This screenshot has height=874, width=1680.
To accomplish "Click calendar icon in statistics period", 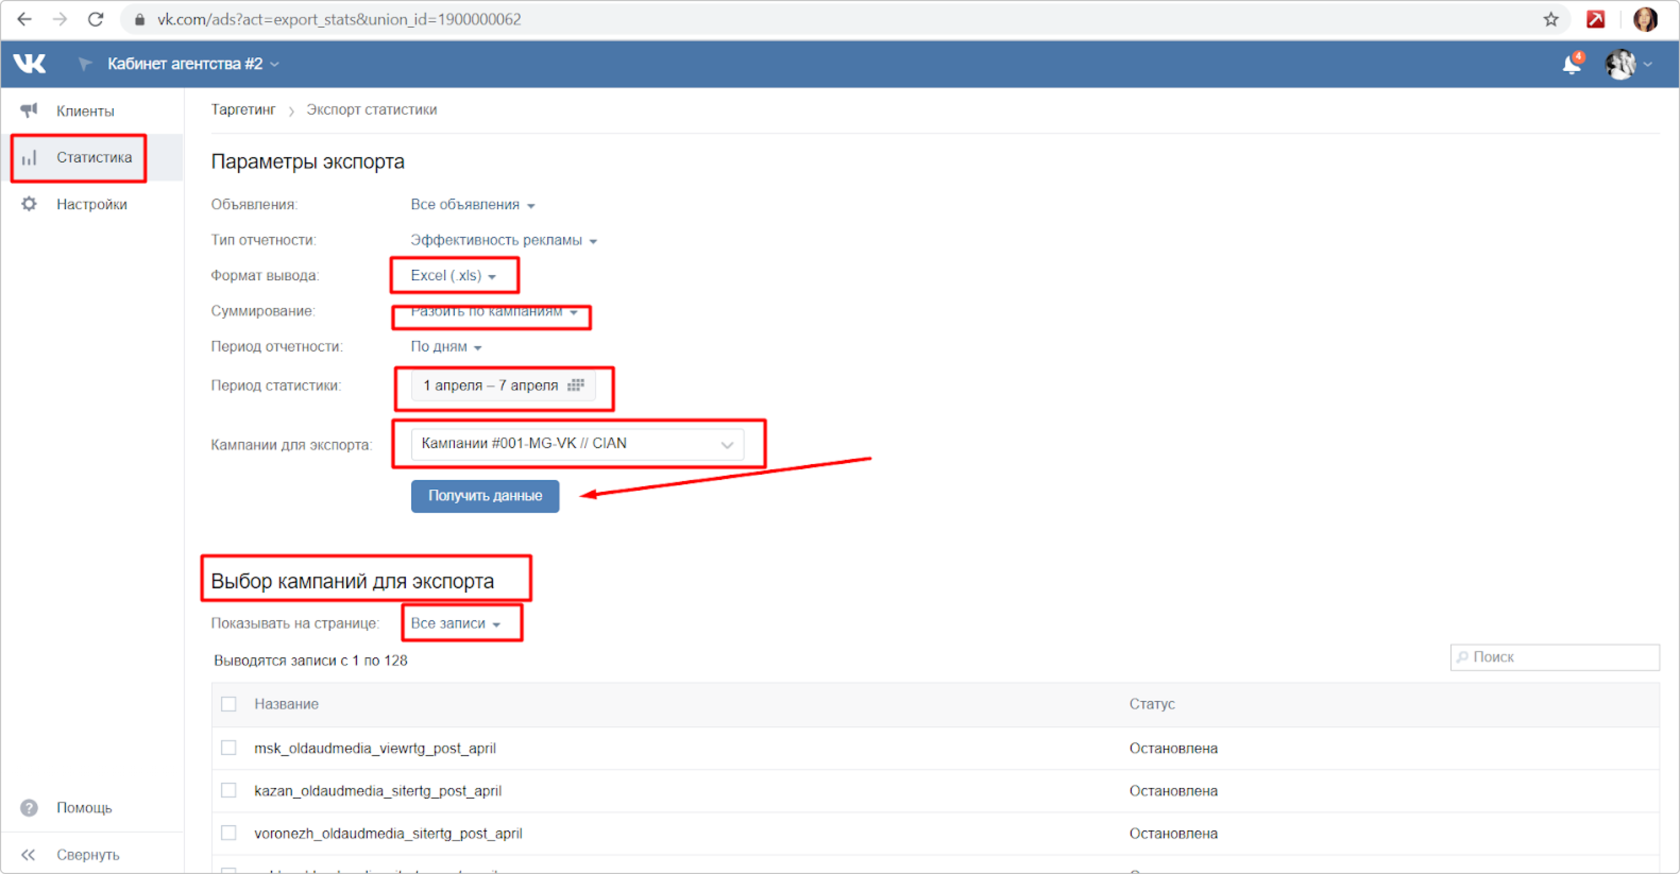I will click(x=576, y=385).
